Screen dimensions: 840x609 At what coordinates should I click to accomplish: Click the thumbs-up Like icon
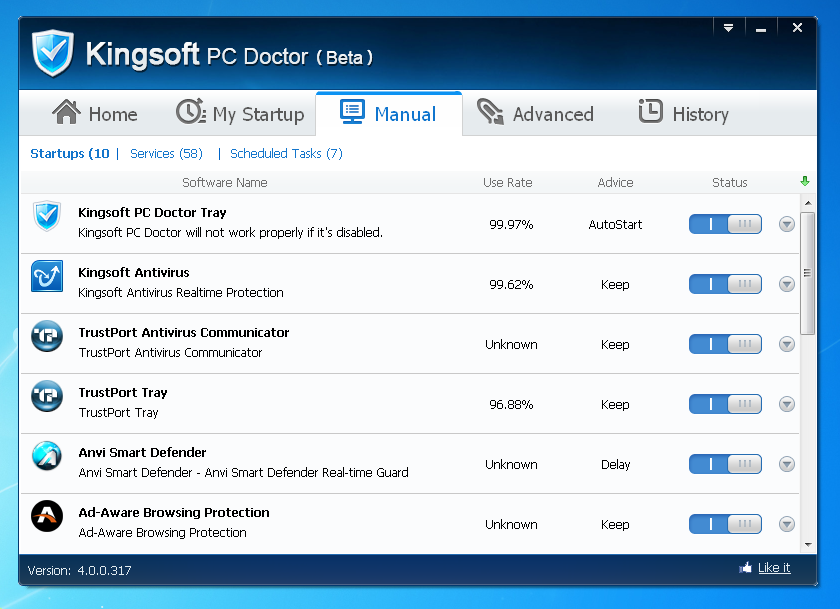[x=745, y=568]
